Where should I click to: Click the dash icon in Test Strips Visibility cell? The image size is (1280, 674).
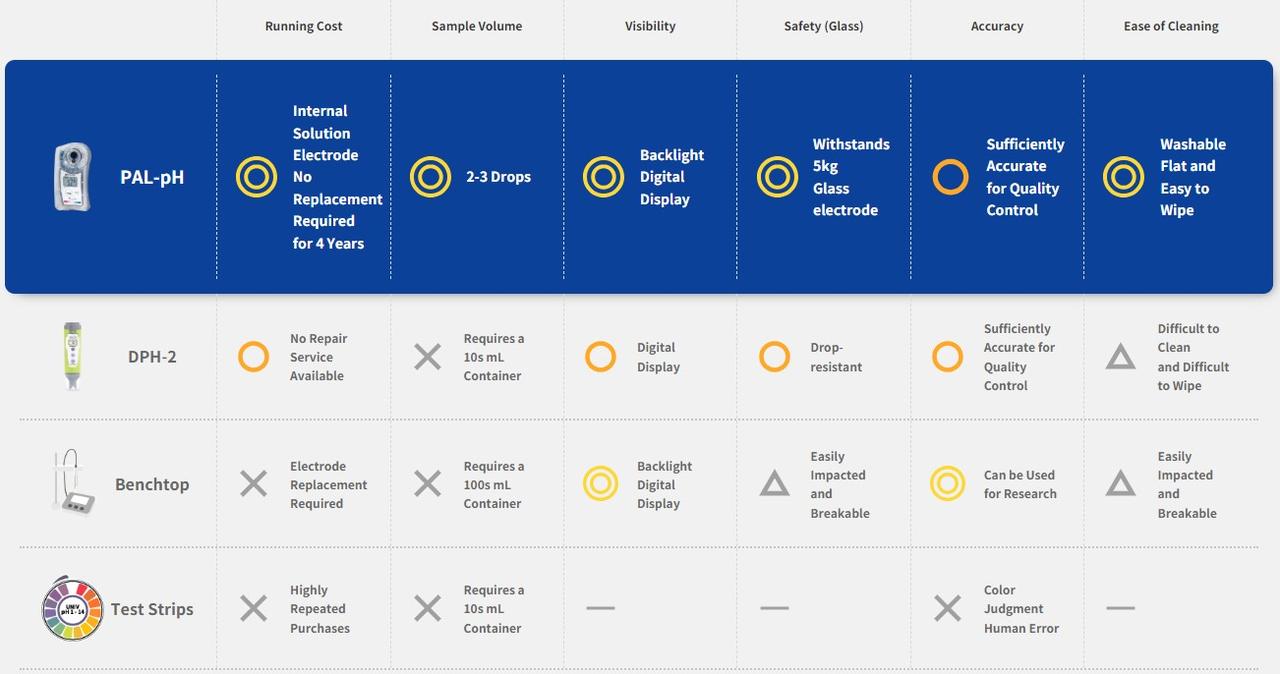point(600,608)
